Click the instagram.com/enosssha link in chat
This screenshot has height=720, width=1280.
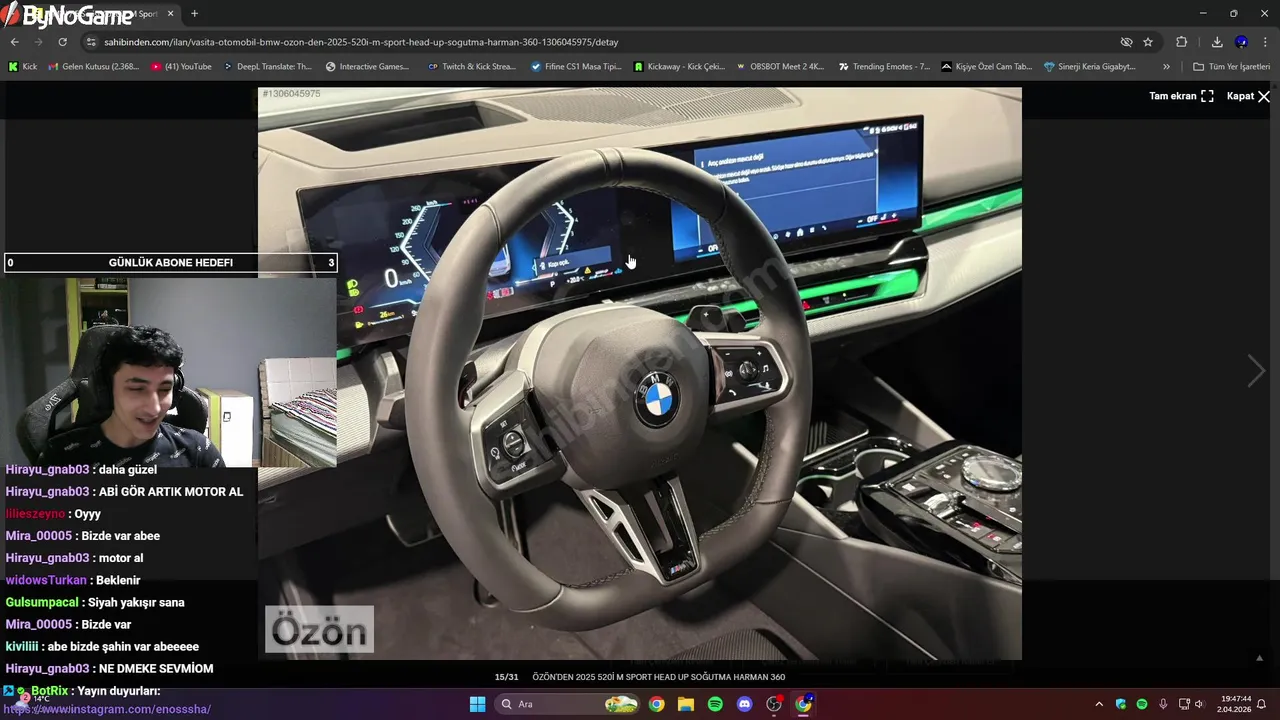108,709
